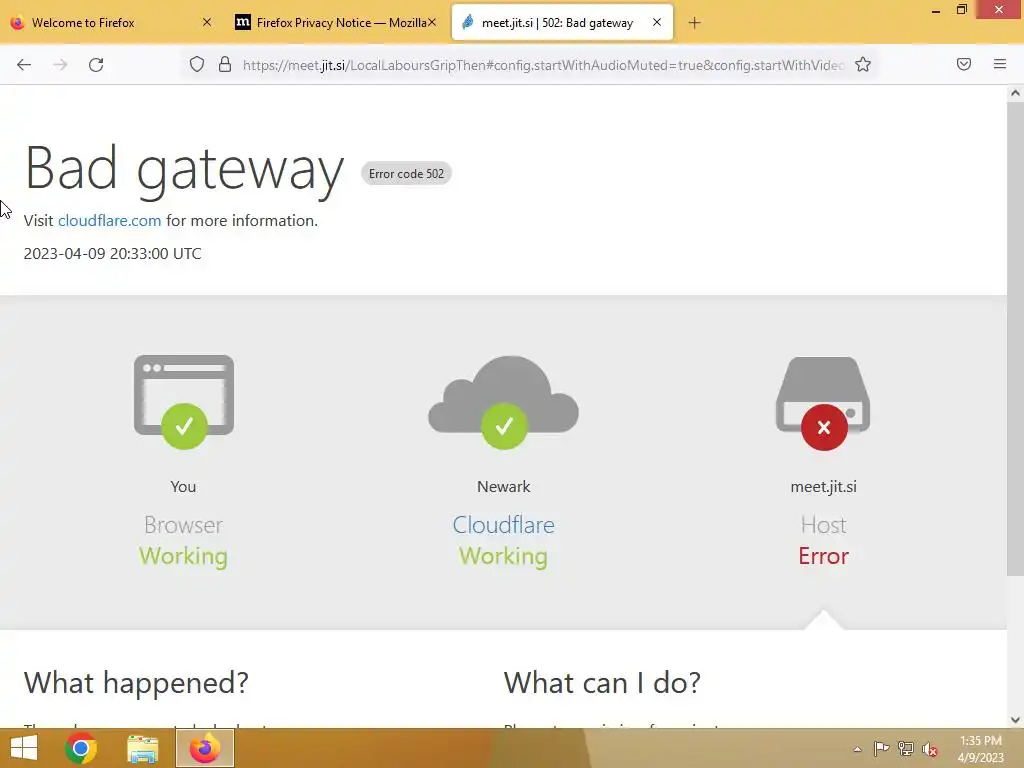View site security via the padlock icon
Screen dimensions: 1024x768
(225, 65)
